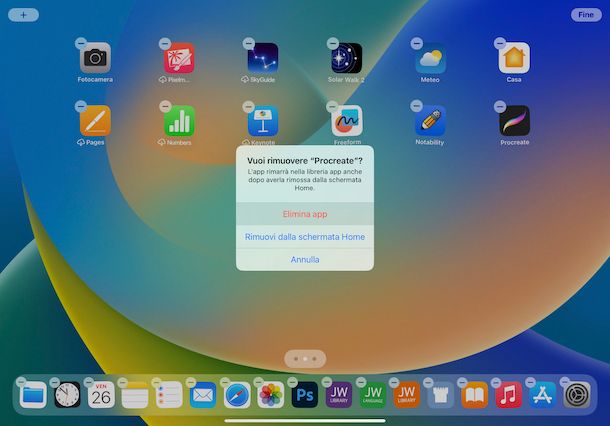Choose Elimina app in the dialog

point(305,214)
